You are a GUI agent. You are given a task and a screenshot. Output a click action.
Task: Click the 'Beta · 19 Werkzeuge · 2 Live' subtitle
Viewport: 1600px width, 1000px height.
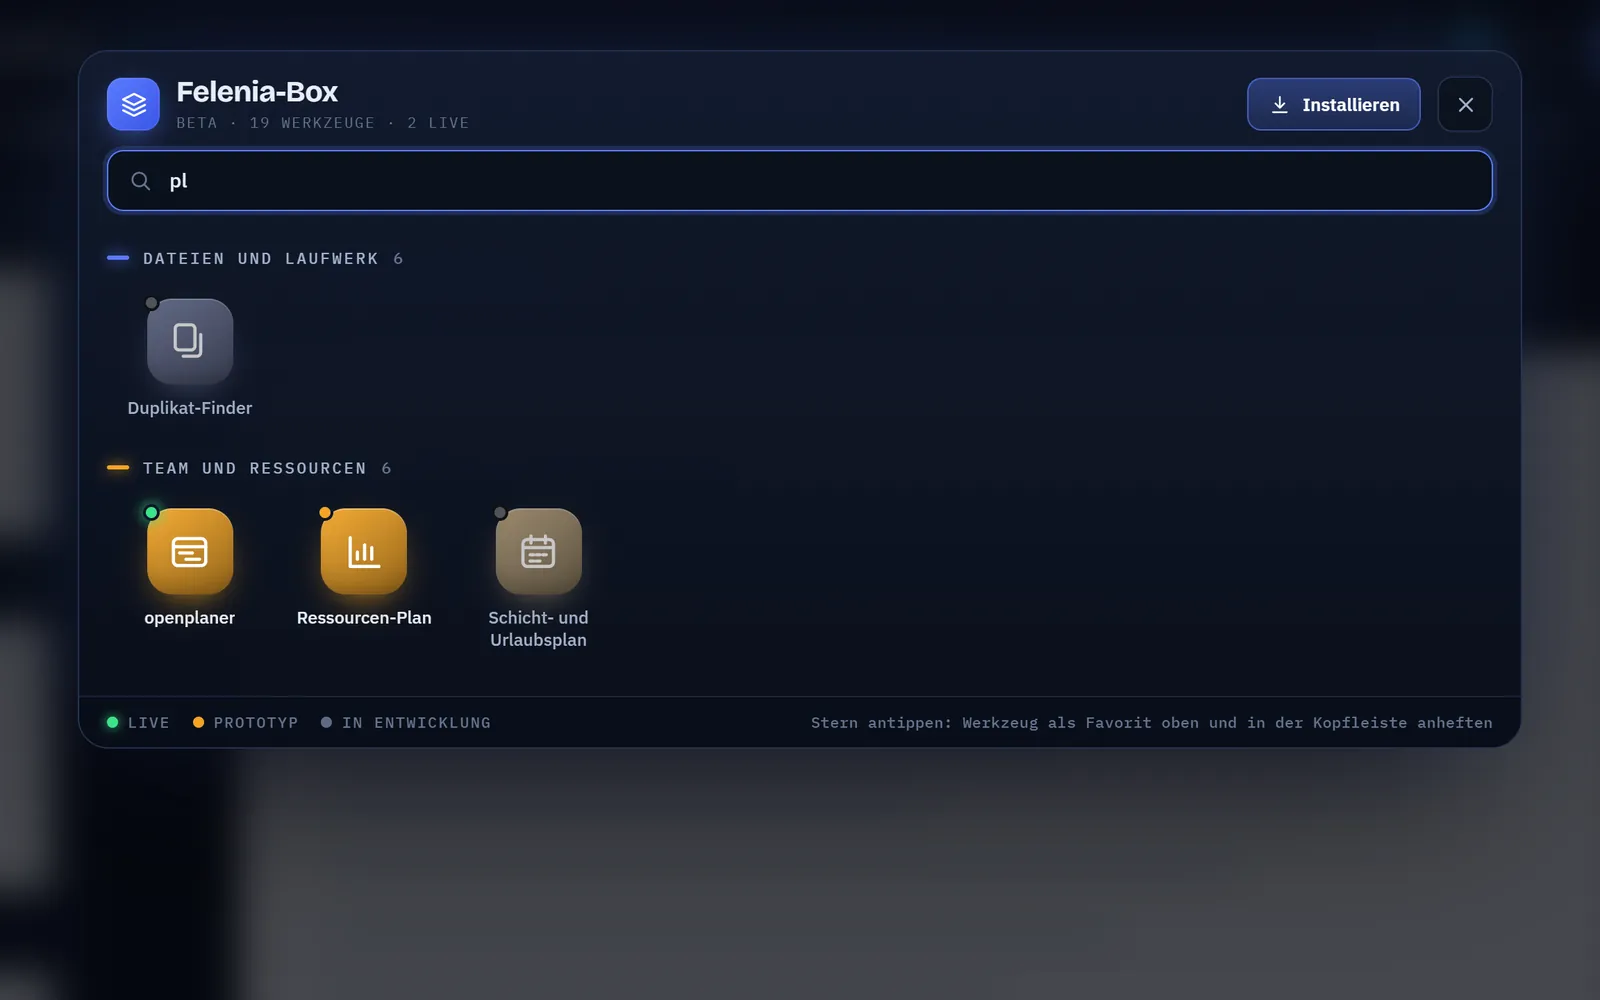pyautogui.click(x=323, y=123)
